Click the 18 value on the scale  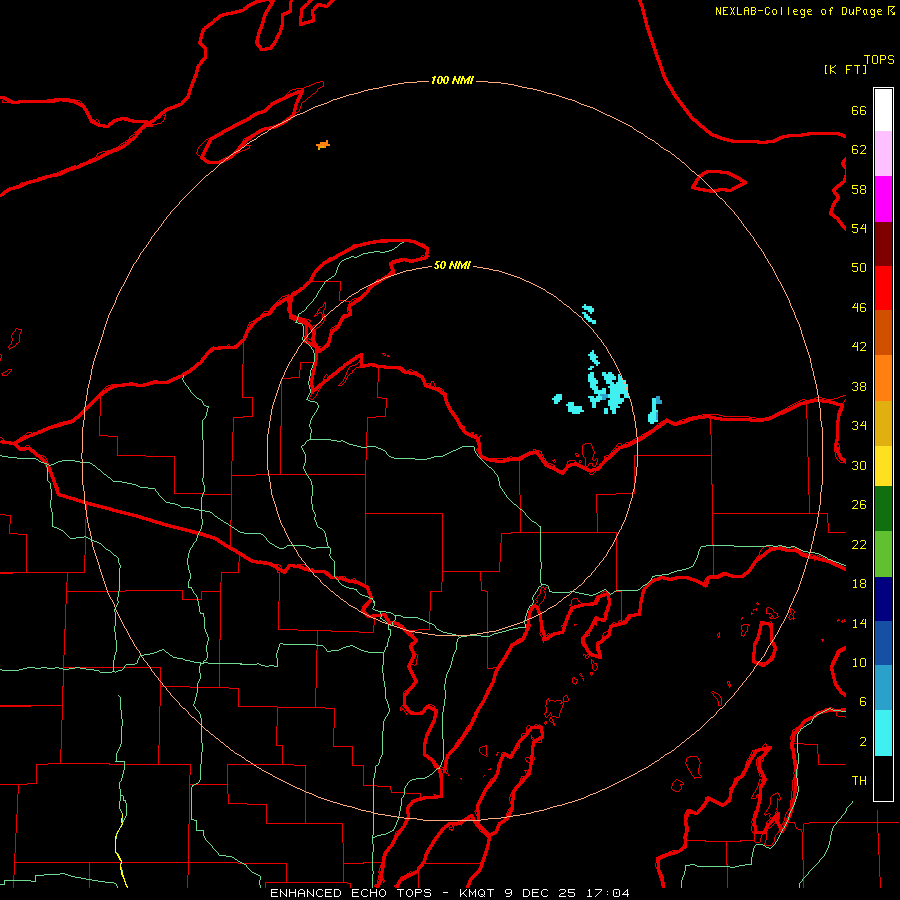pyautogui.click(x=859, y=584)
